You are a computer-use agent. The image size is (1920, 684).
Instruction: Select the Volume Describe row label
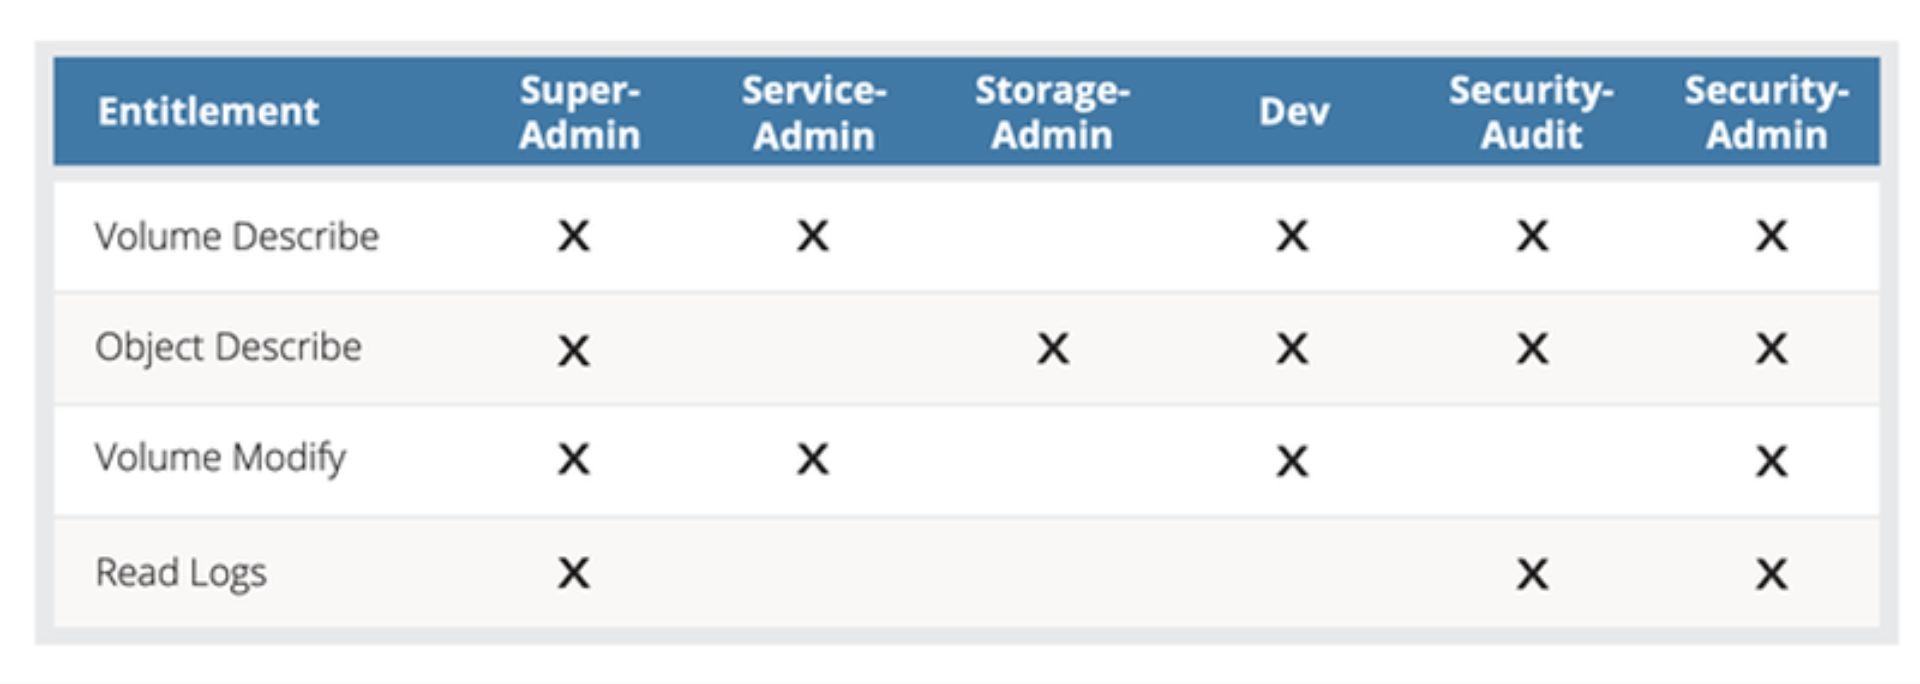[237, 237]
